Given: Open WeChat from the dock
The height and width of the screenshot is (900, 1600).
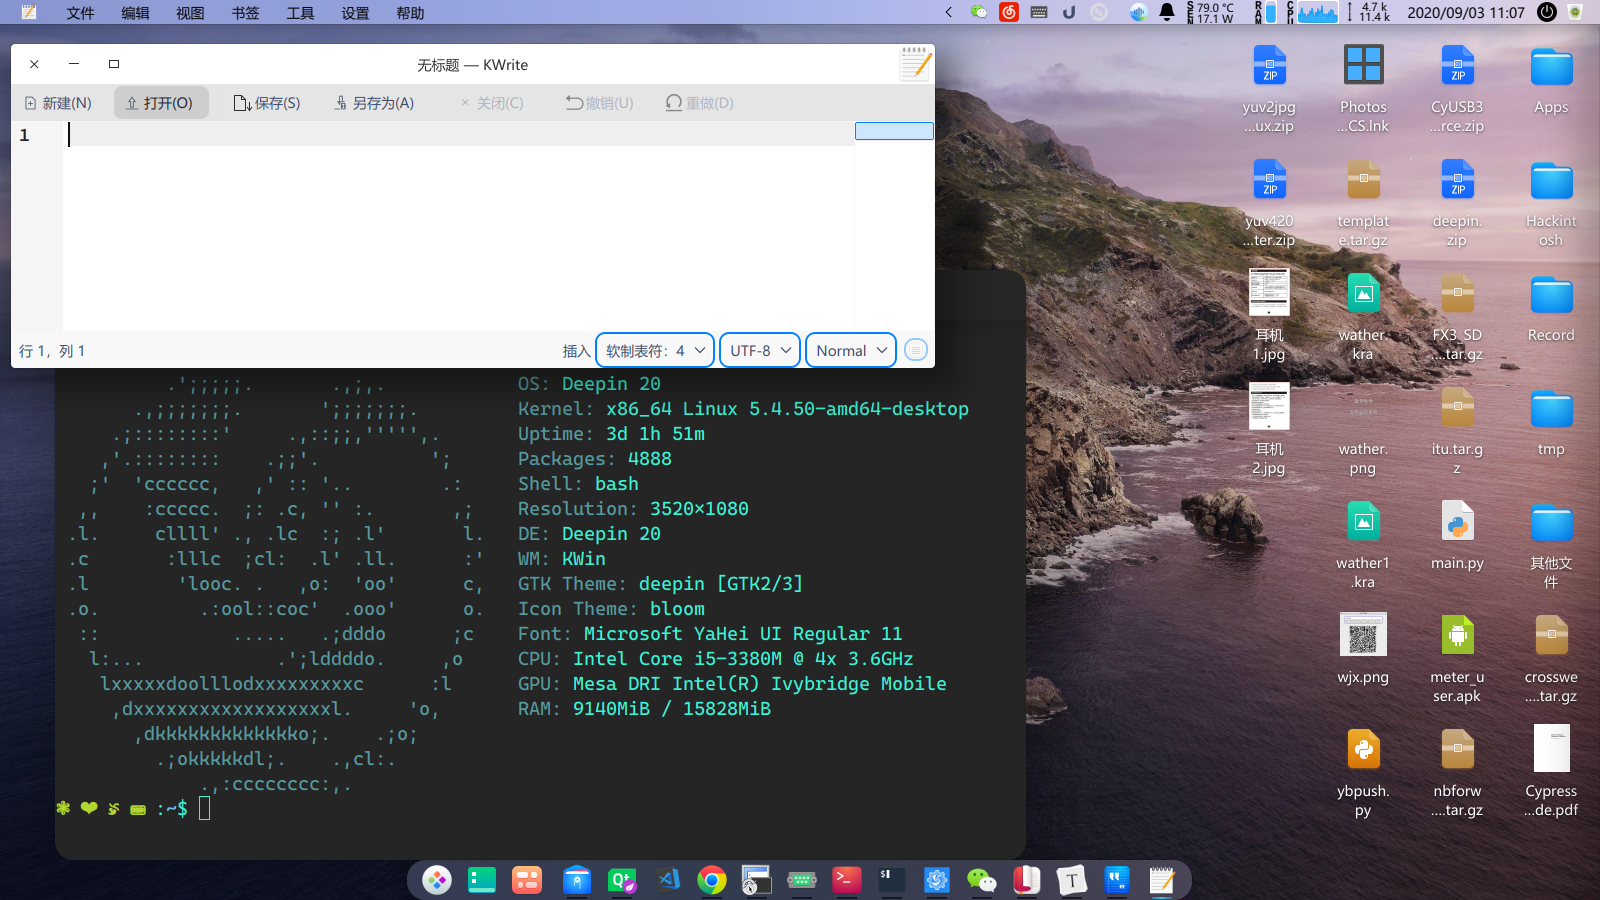Looking at the screenshot, I should (x=981, y=880).
